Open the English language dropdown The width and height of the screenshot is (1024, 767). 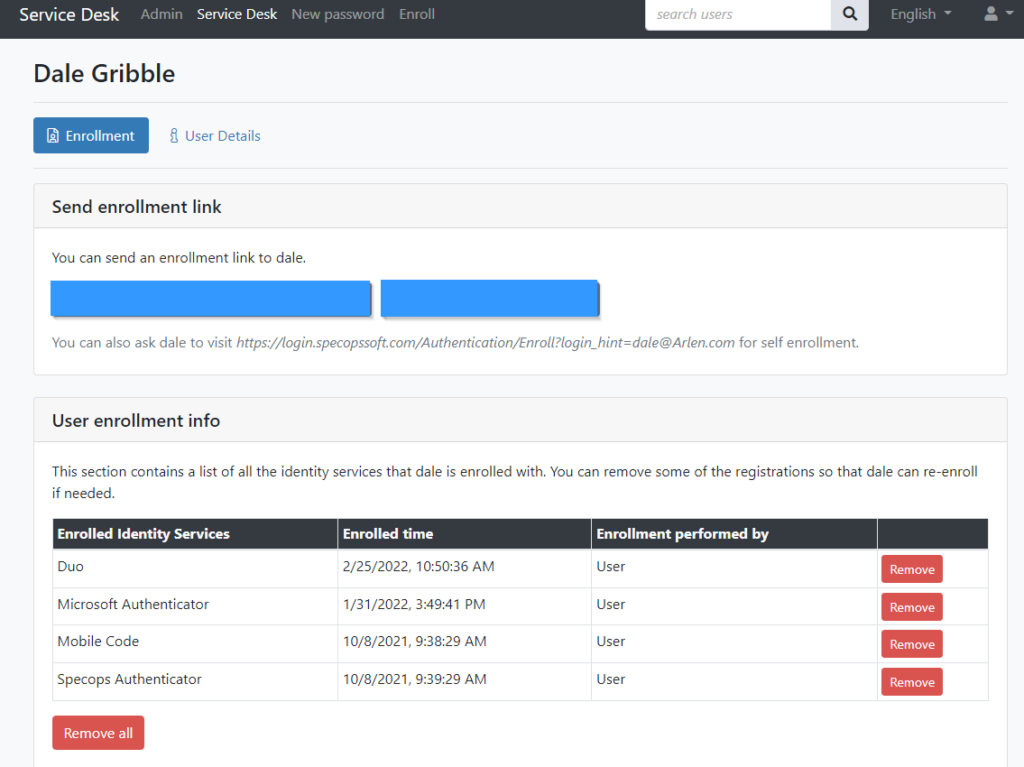920,14
